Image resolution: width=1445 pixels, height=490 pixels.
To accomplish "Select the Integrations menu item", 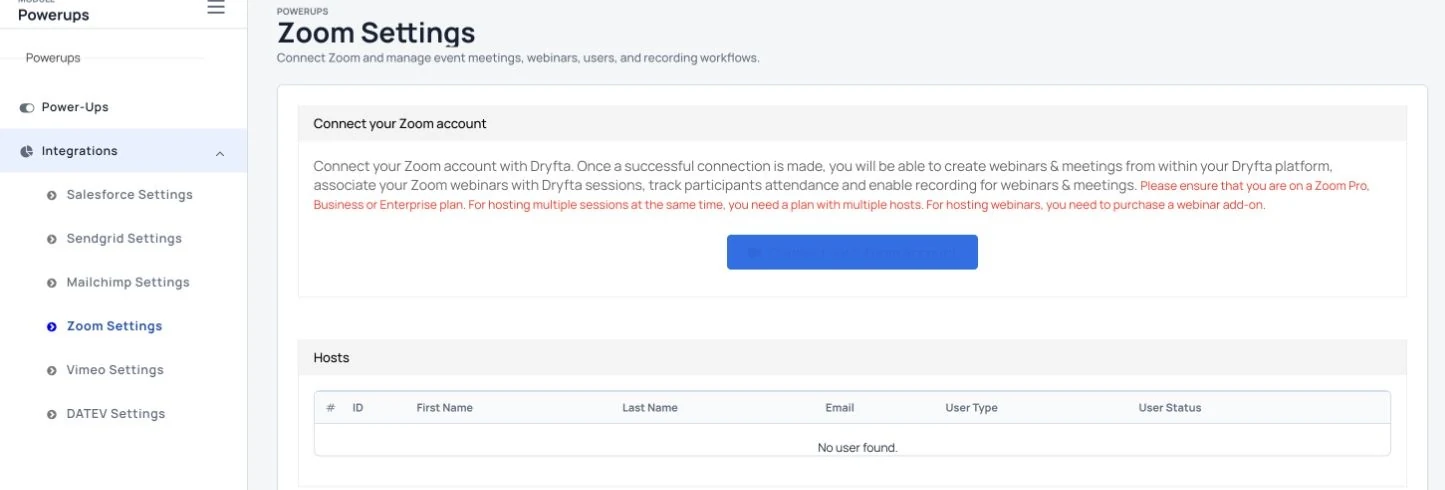I will point(123,151).
